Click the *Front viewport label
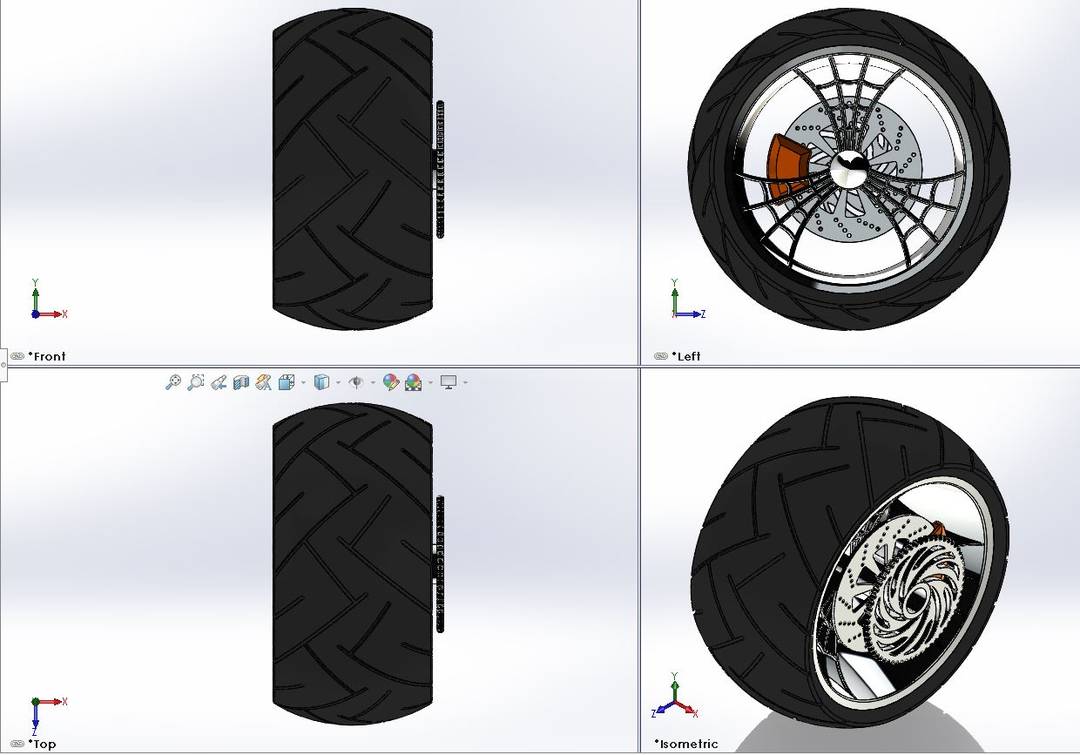Screen dimensions: 1080x755 click(45, 356)
